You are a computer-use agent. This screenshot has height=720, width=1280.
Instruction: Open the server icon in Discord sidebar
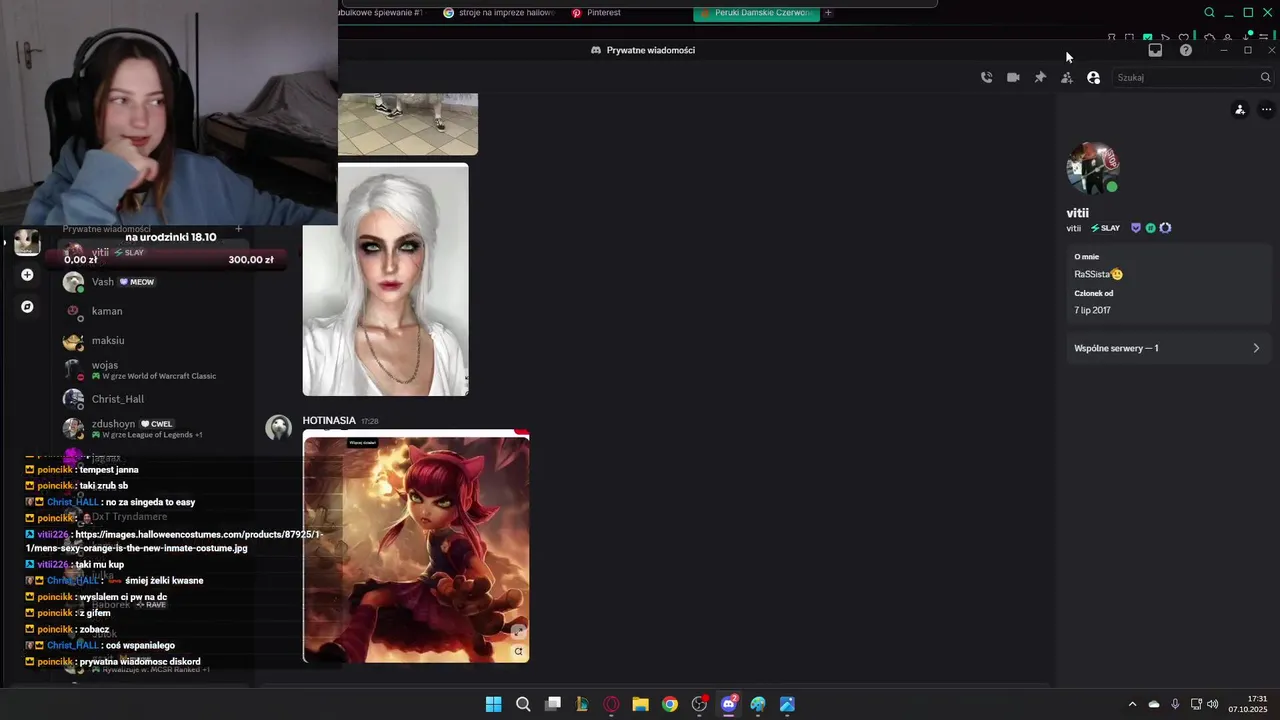(27, 241)
